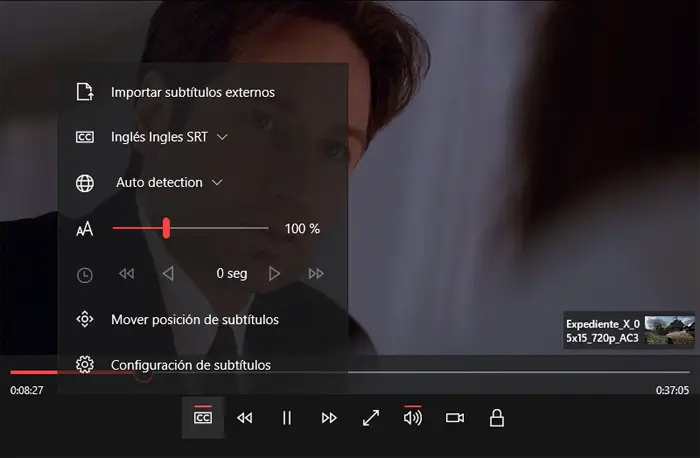Skip forward with fast-forward button

coord(329,418)
